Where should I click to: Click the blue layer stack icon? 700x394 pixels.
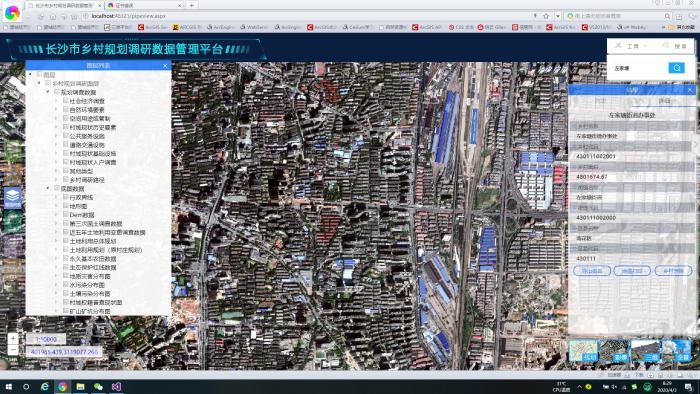coord(12,197)
